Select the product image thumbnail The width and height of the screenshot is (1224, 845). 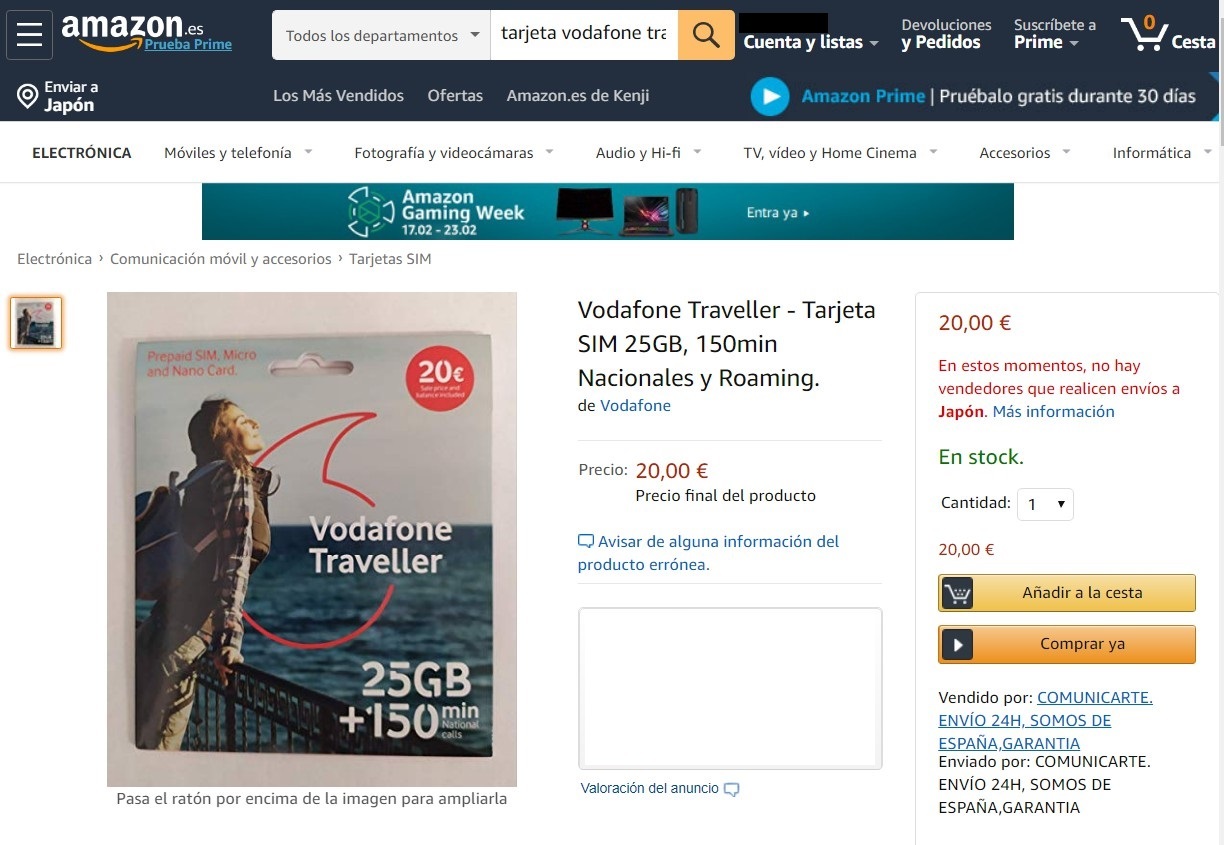[x=36, y=323]
